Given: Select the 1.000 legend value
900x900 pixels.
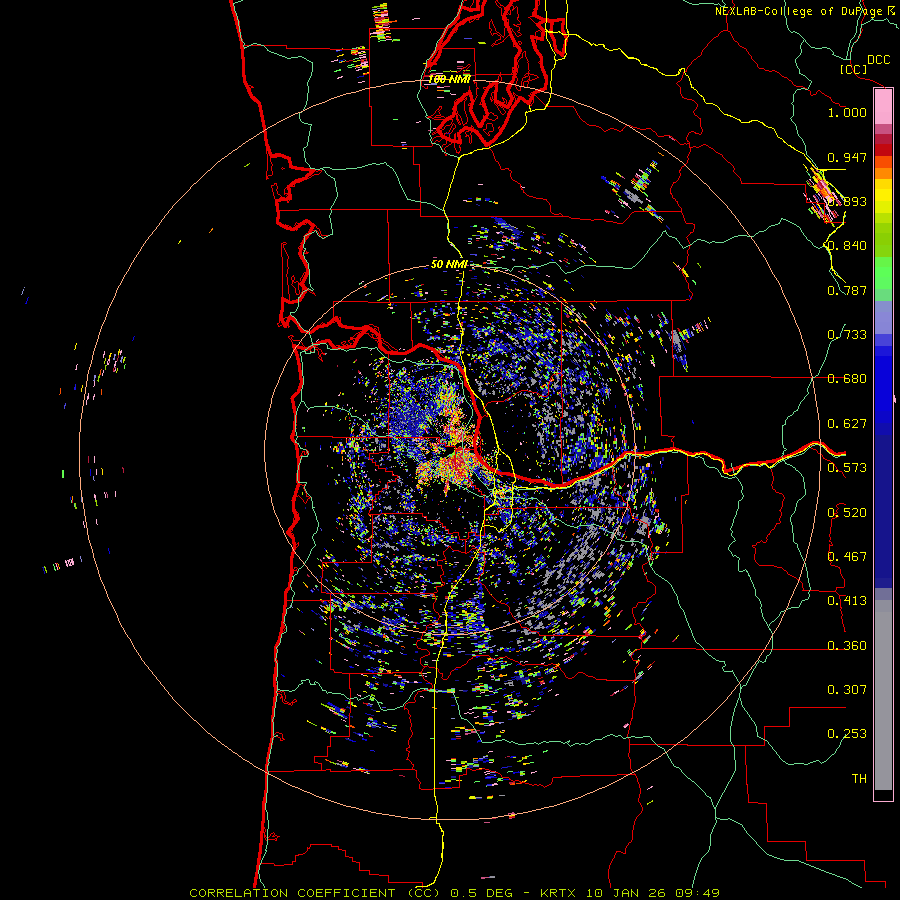Looking at the screenshot, I should 847,112.
